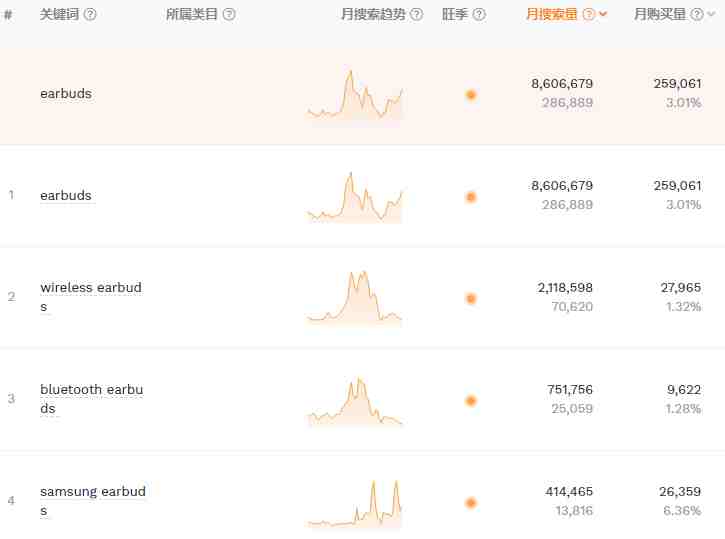Click the help icon next to 所属类目

(x=229, y=14)
